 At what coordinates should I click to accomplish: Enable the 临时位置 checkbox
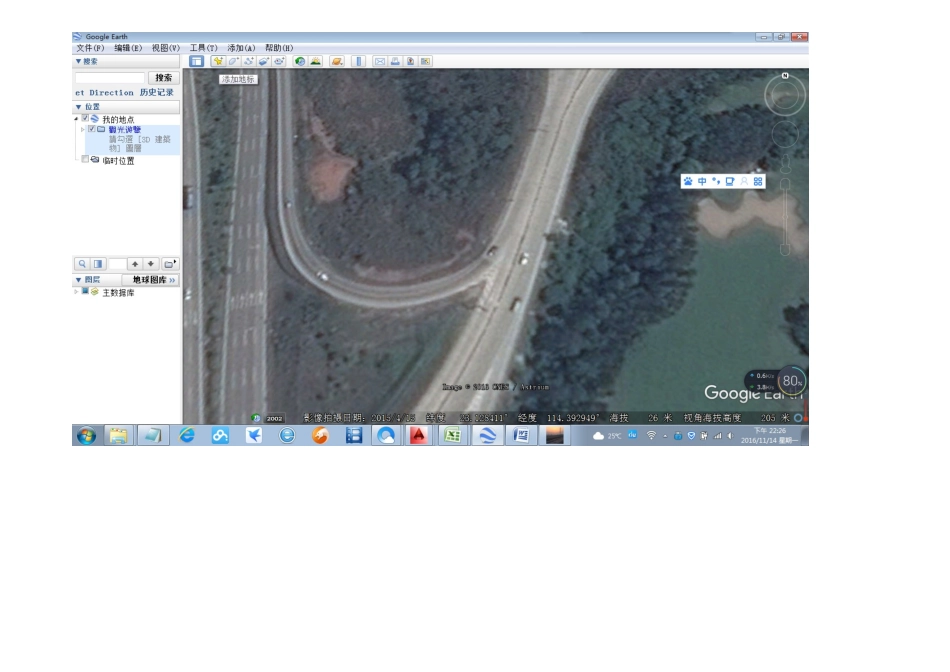pyautogui.click(x=85, y=159)
